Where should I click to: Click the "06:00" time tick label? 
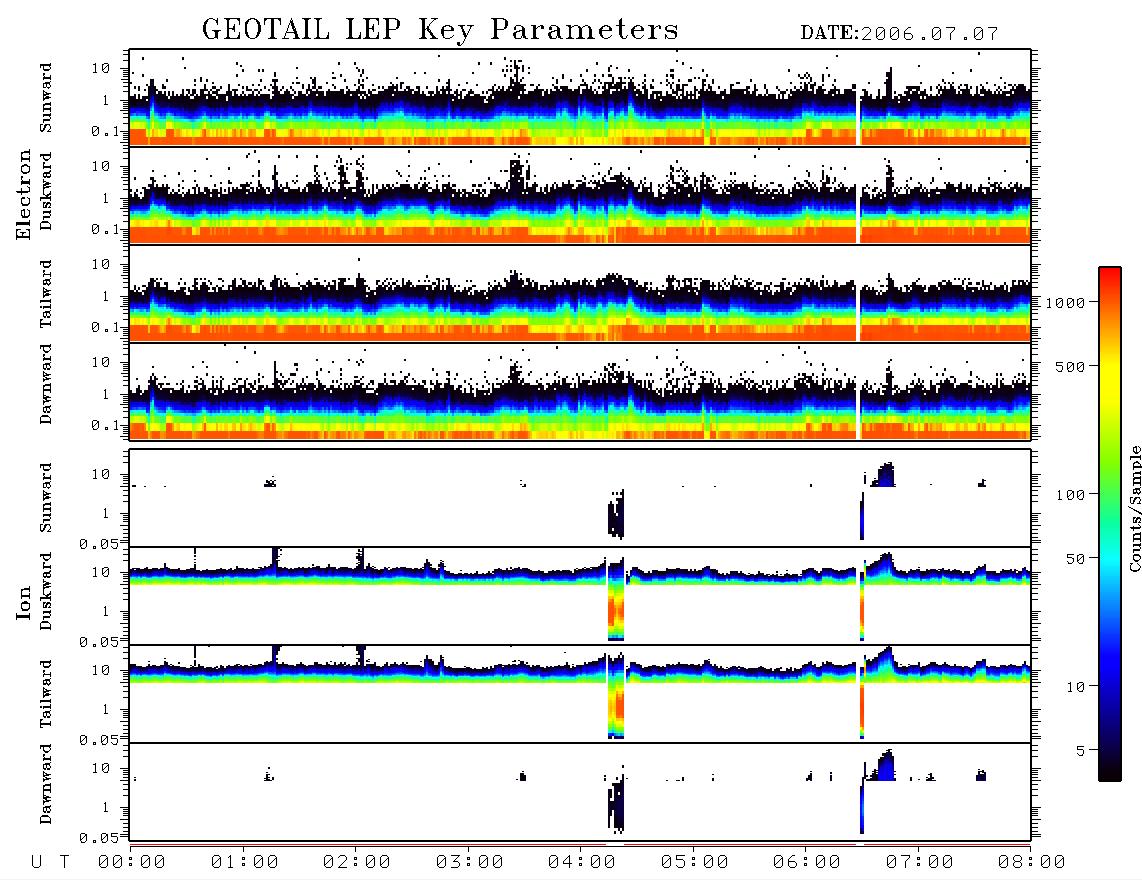pyautogui.click(x=806, y=863)
